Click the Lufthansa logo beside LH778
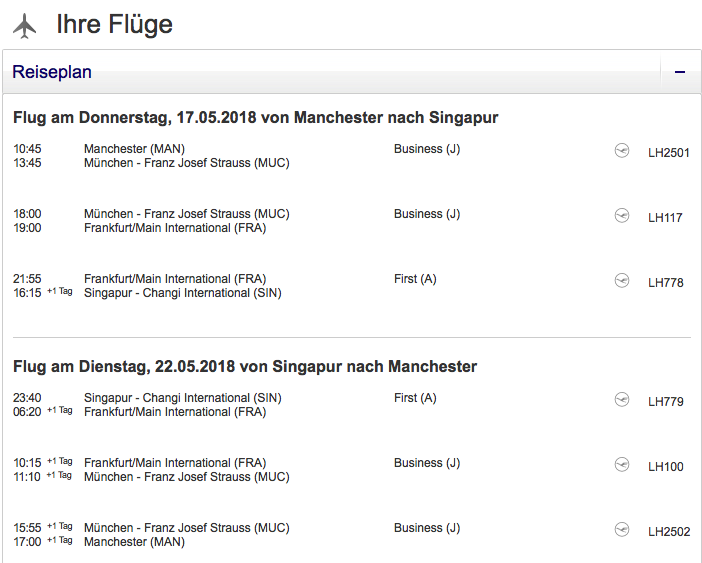702x563 pixels. [622, 280]
